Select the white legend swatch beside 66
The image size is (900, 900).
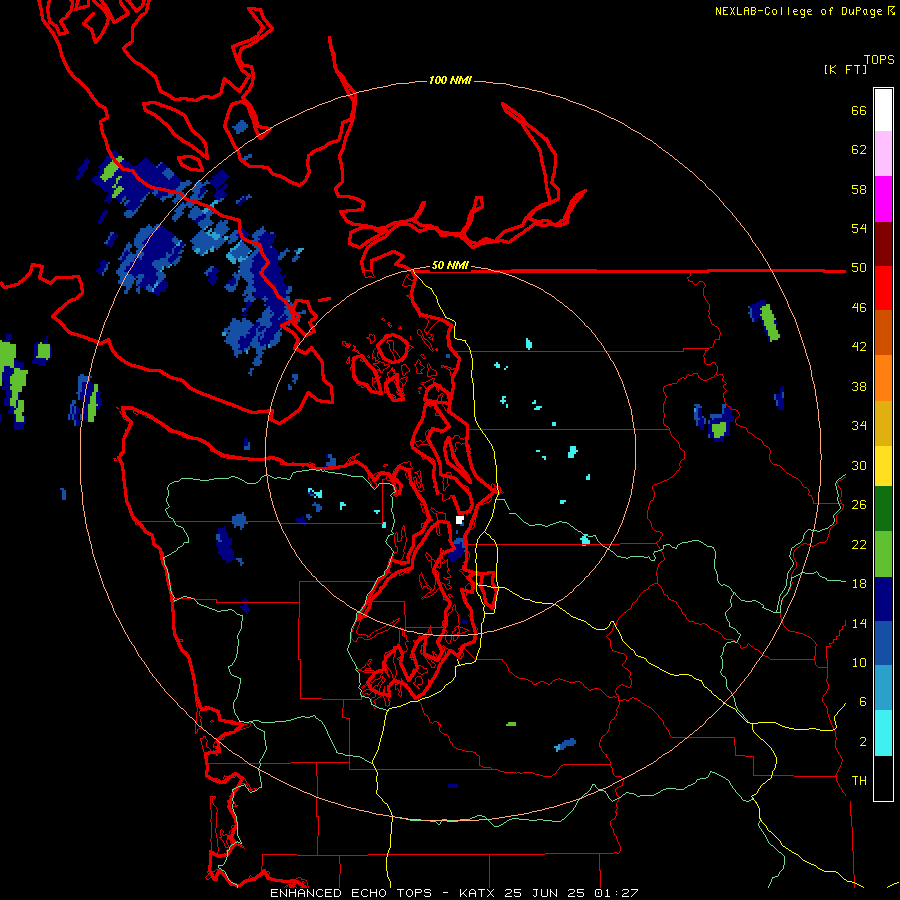click(883, 110)
